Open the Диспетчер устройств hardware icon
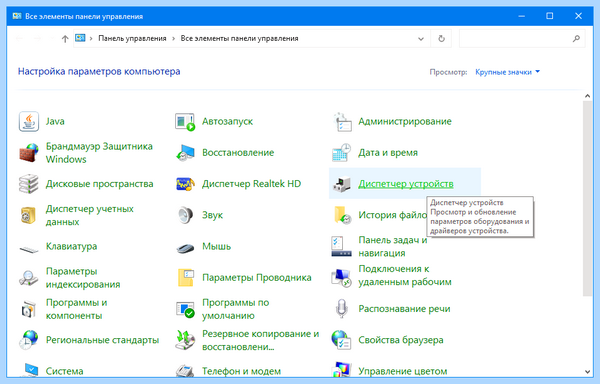The image size is (600, 384). click(x=342, y=184)
